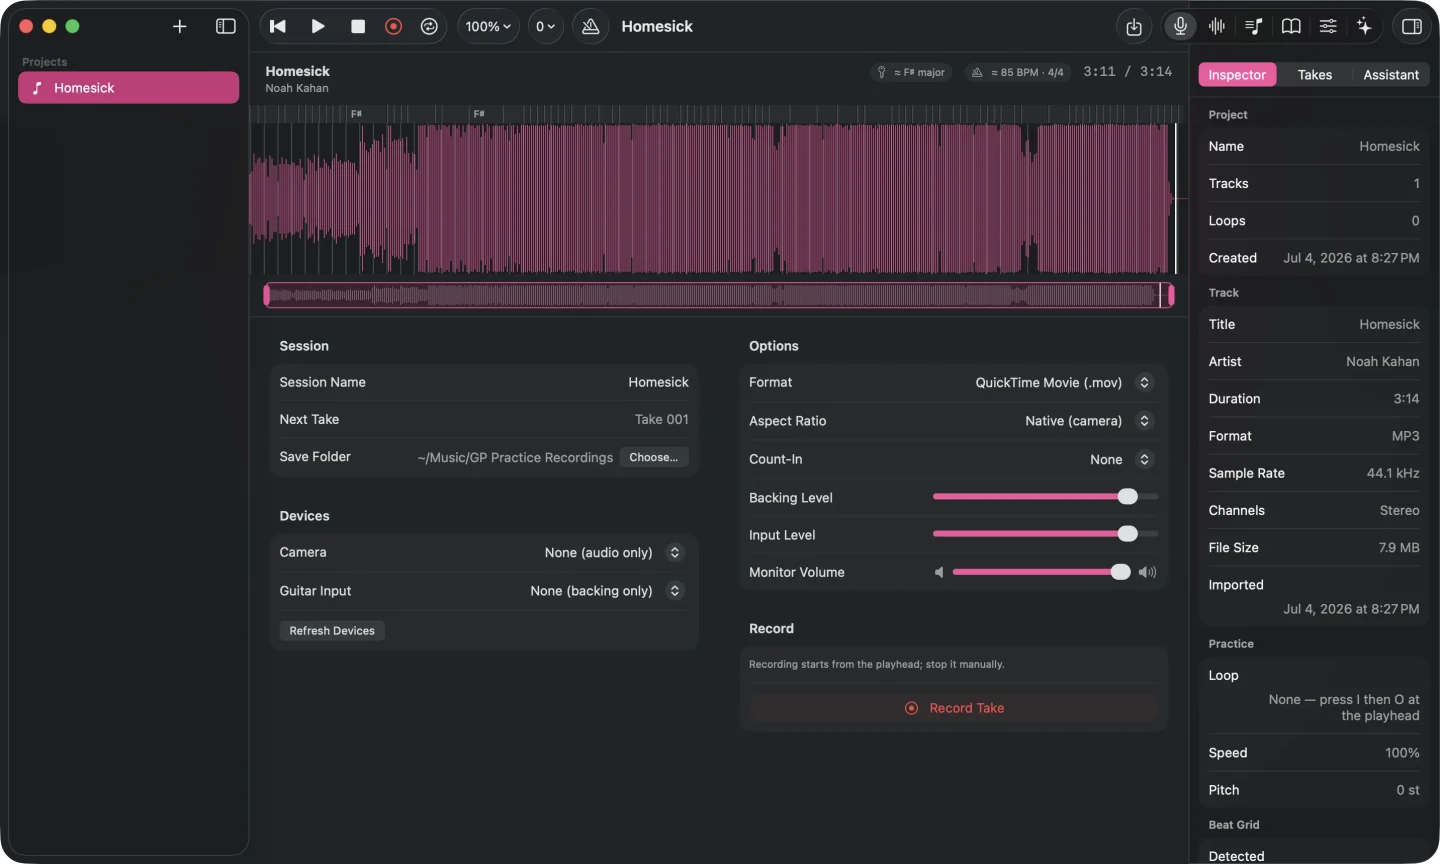Adjust the Monitor Volume slider
This screenshot has width=1440, height=864.
pyautogui.click(x=1041, y=572)
